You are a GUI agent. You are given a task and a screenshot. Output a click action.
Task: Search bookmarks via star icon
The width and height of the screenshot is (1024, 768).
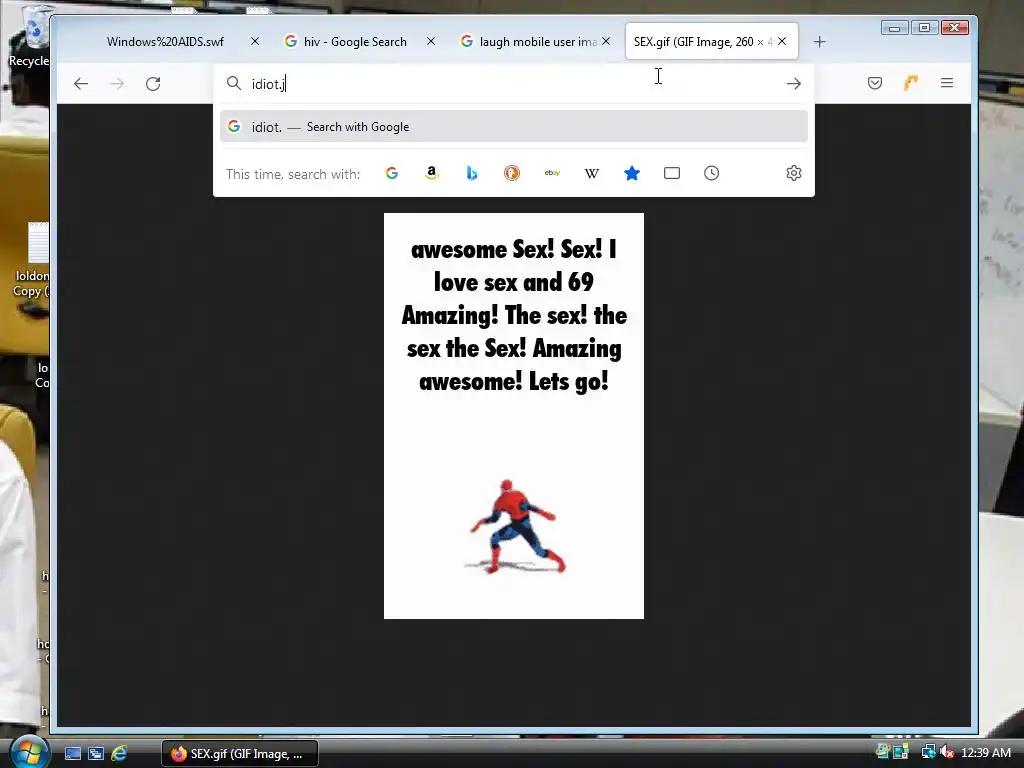(632, 173)
